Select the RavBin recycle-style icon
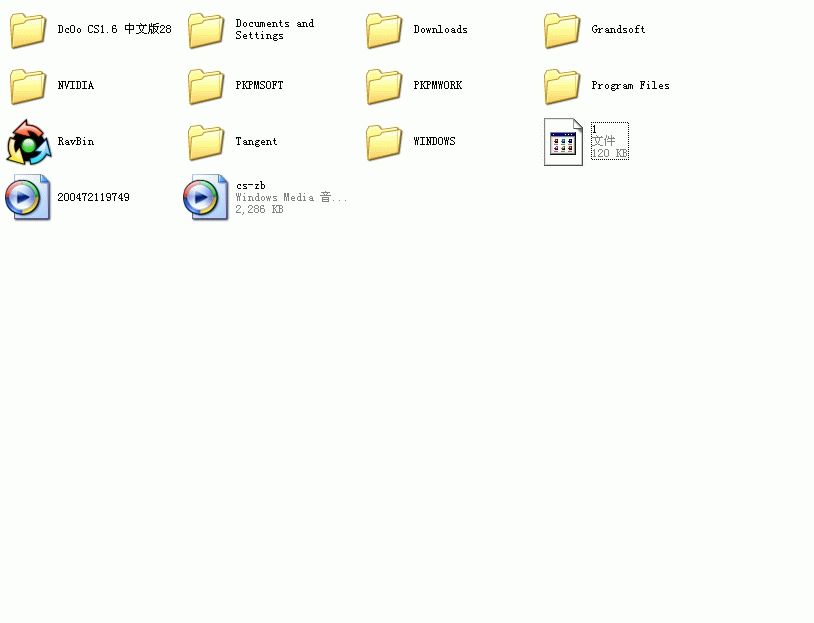Screen dimensions: 814x623 click(29, 142)
